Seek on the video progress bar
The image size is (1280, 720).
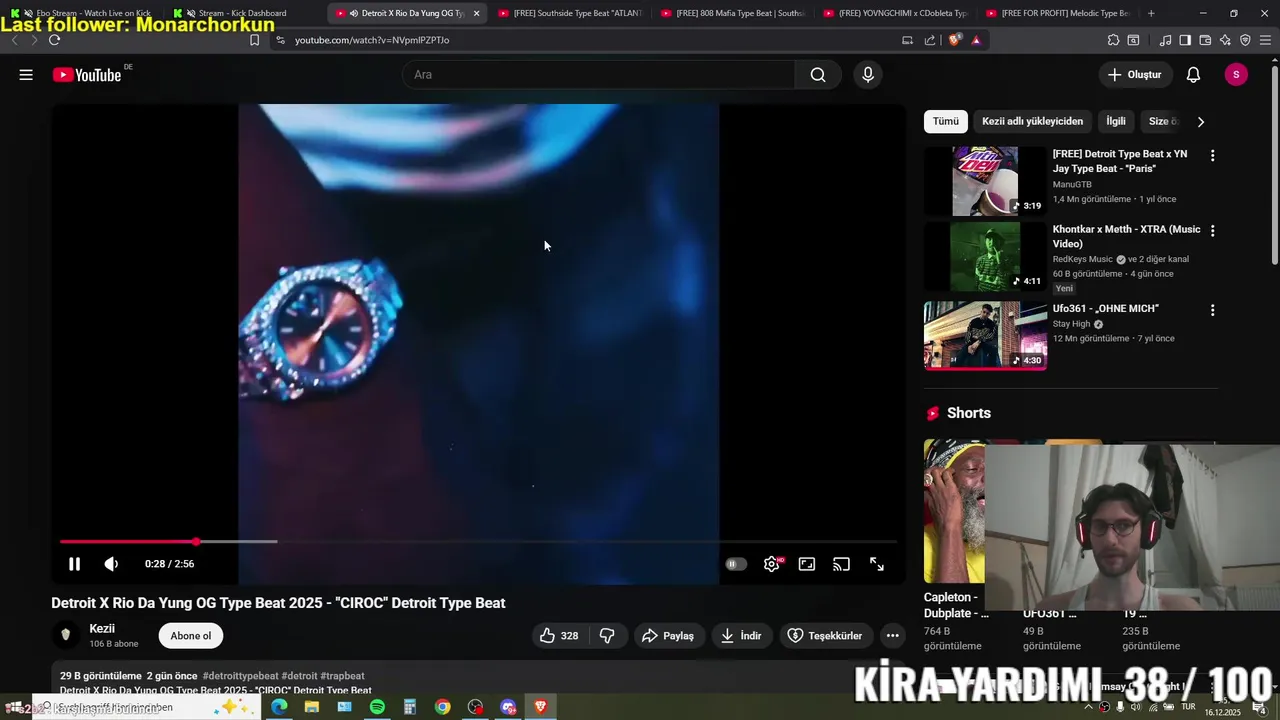(478, 541)
